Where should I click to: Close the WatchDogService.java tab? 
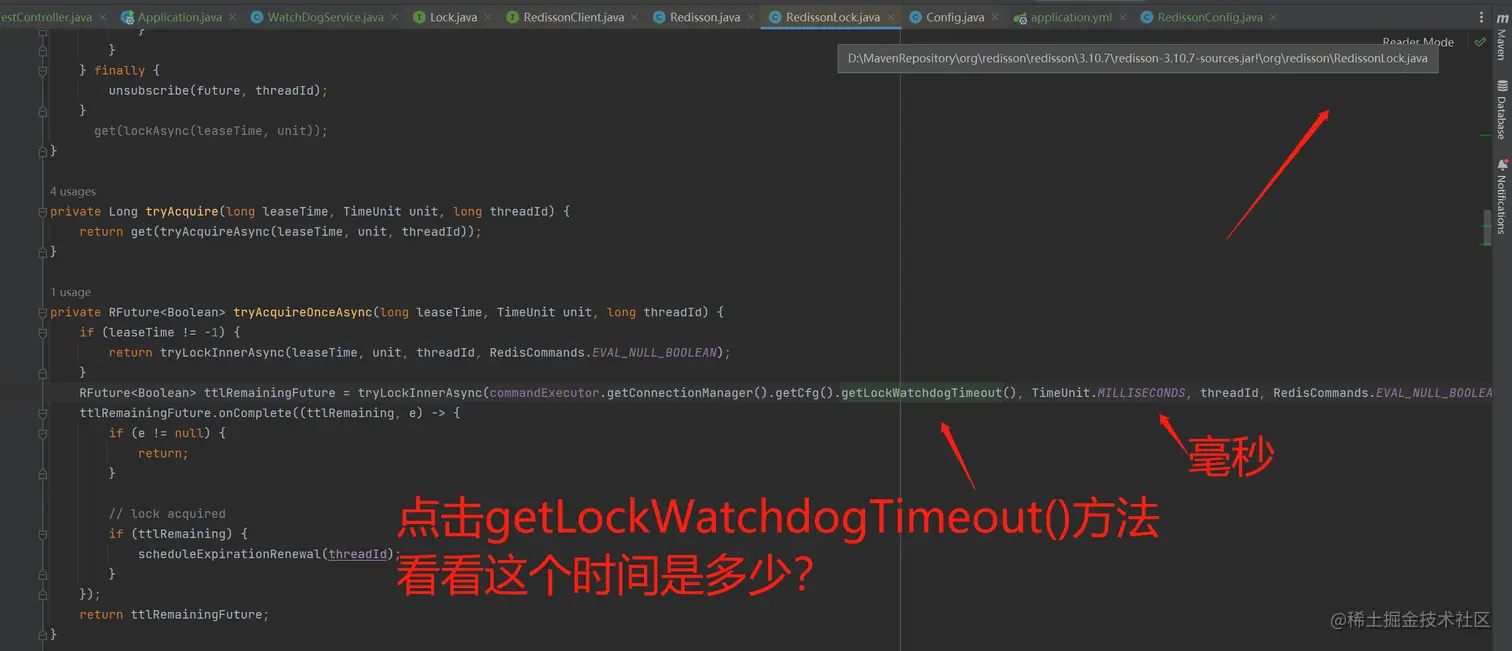[394, 18]
